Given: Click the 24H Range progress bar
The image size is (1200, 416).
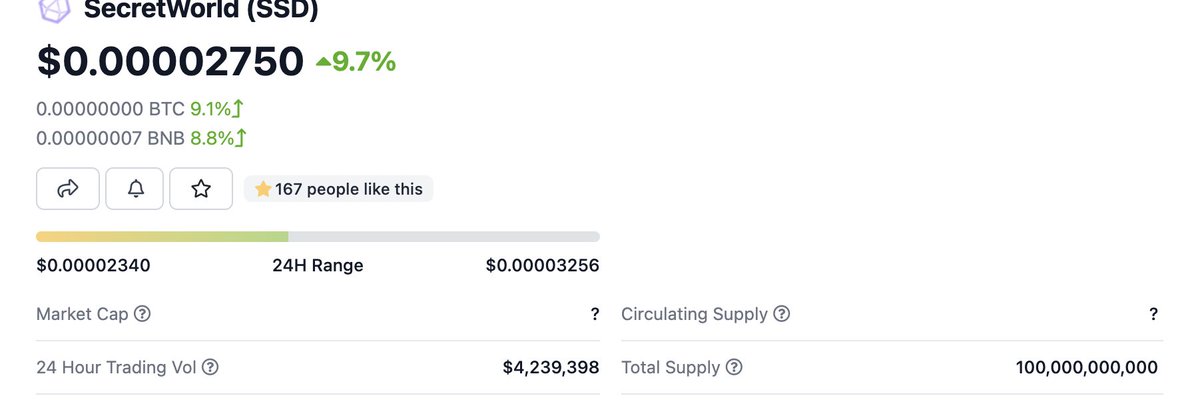Looking at the screenshot, I should coord(318,237).
